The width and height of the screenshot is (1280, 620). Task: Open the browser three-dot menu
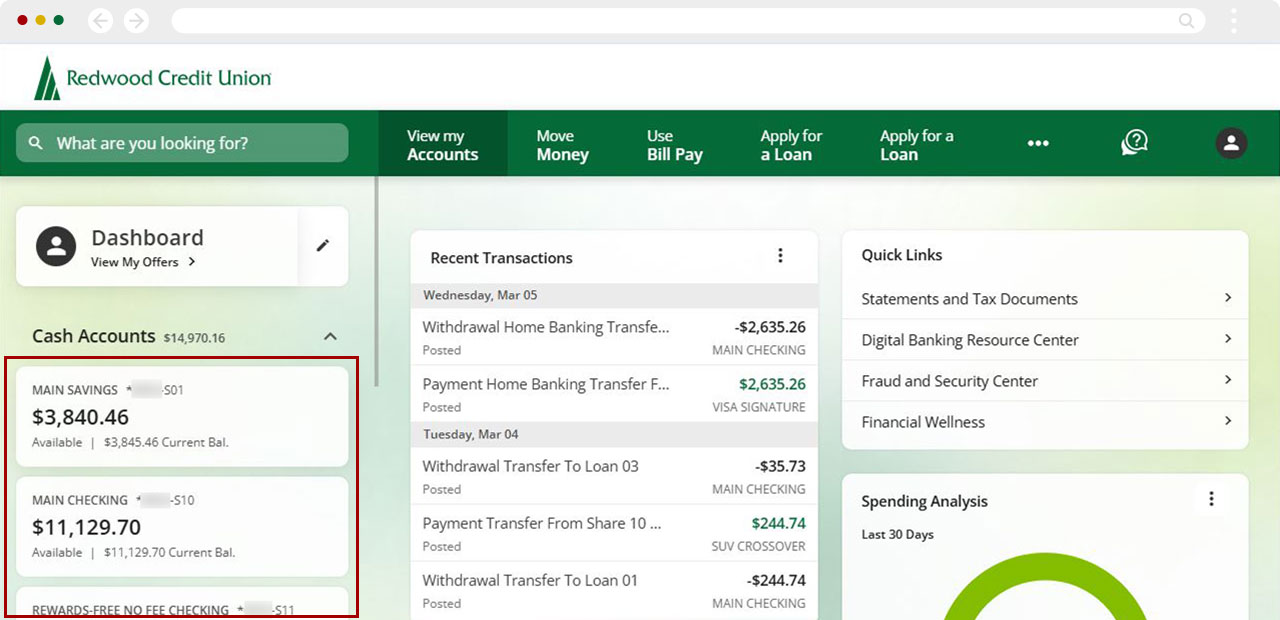coord(1234,21)
